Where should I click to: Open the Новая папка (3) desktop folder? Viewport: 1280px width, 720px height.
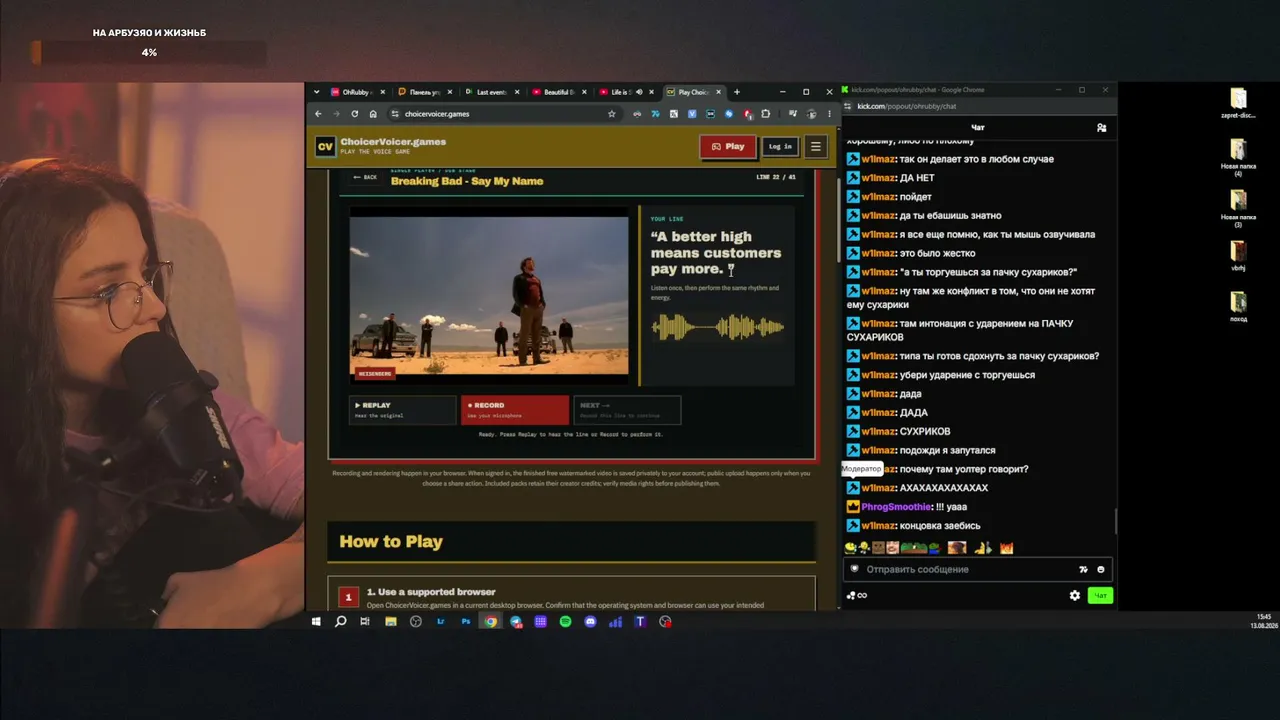pyautogui.click(x=1238, y=208)
